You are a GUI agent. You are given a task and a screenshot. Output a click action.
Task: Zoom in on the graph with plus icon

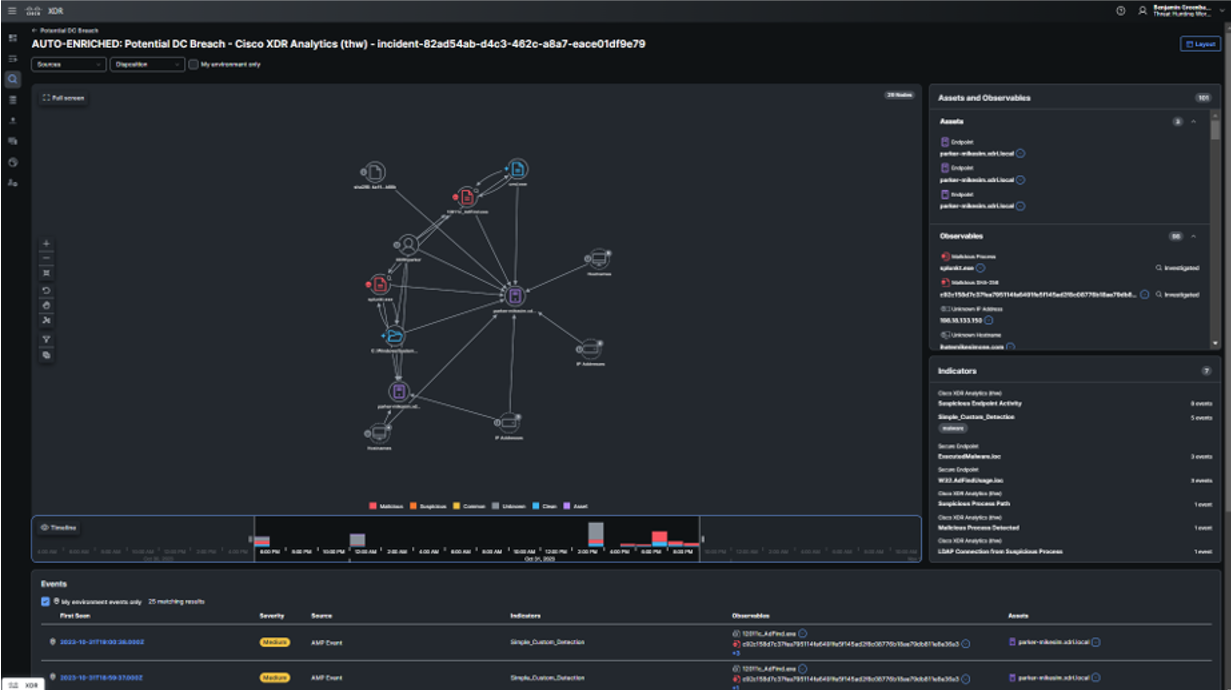[46, 244]
